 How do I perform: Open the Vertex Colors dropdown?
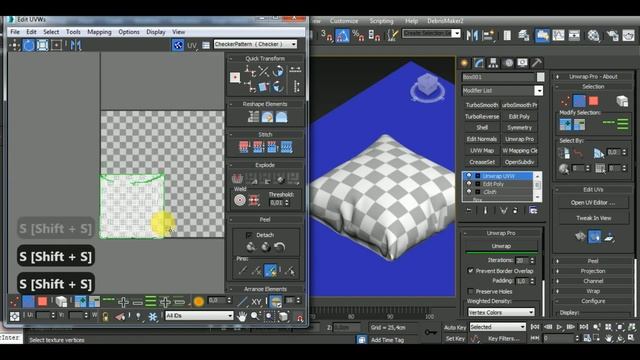coord(501,312)
